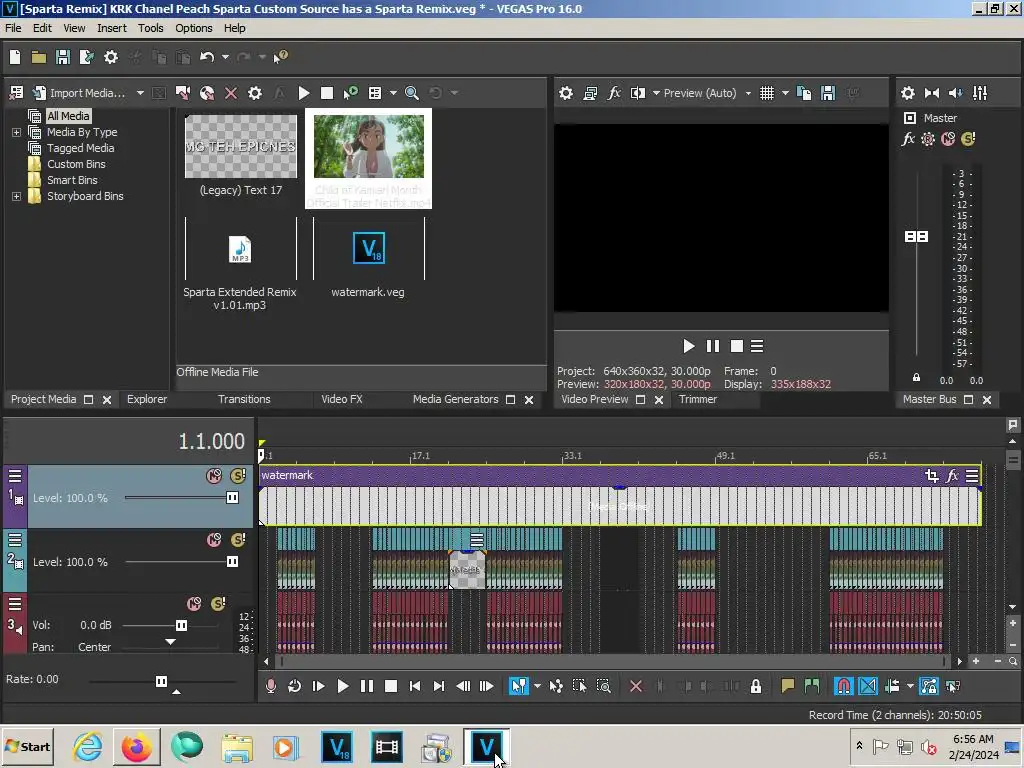Click Import Media button
The image size is (1024, 768).
tap(79, 93)
